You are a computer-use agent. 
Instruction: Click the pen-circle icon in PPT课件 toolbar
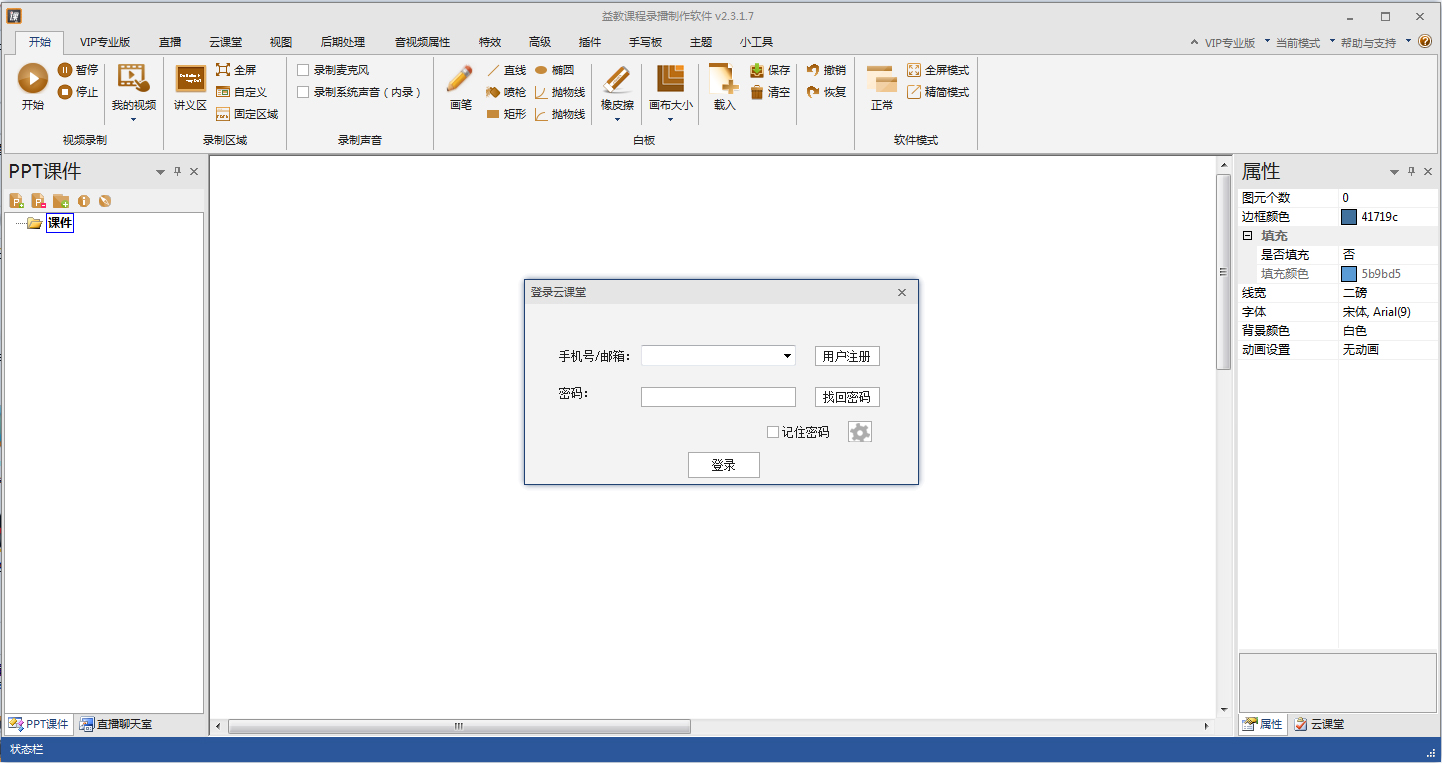click(105, 201)
